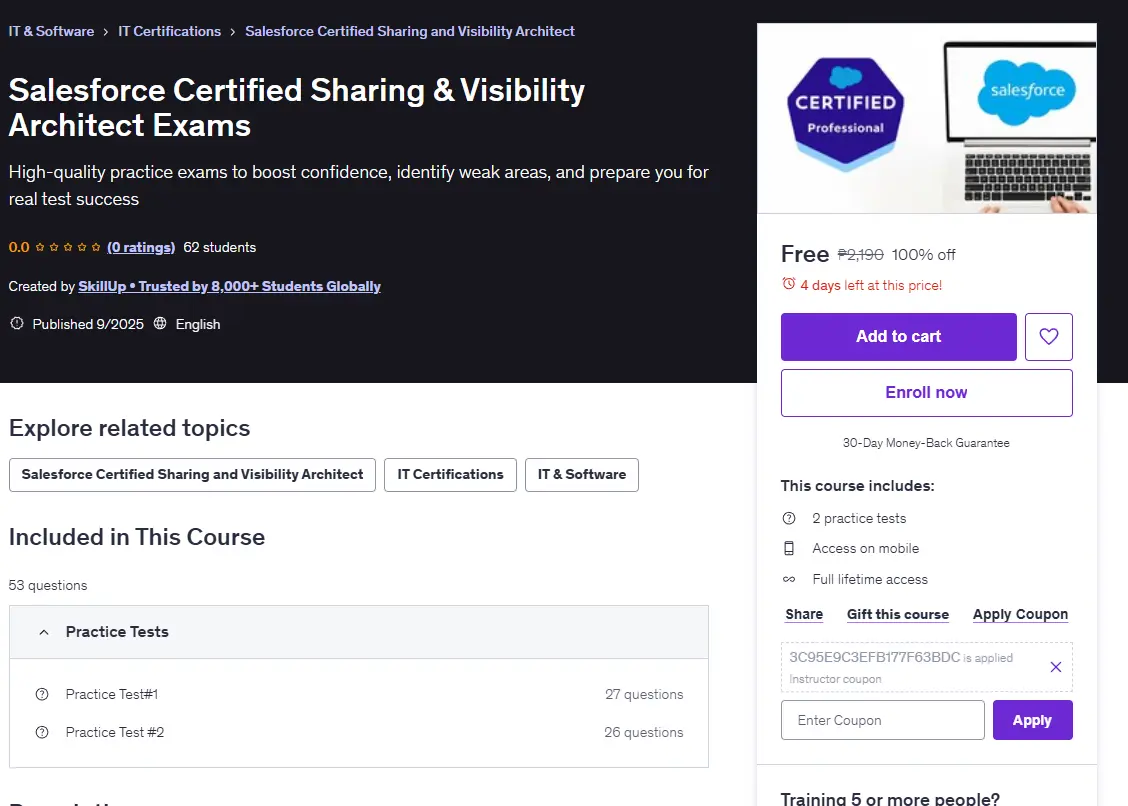Image resolution: width=1128 pixels, height=806 pixels.
Task: Click the practice tests question mark icon
Action: [789, 518]
